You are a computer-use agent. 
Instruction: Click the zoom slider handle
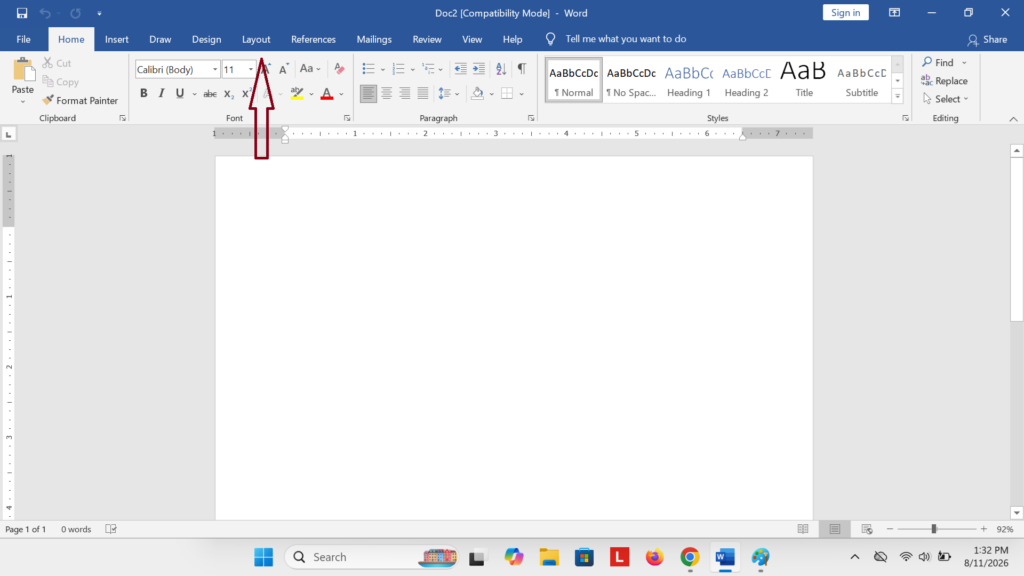(934, 529)
